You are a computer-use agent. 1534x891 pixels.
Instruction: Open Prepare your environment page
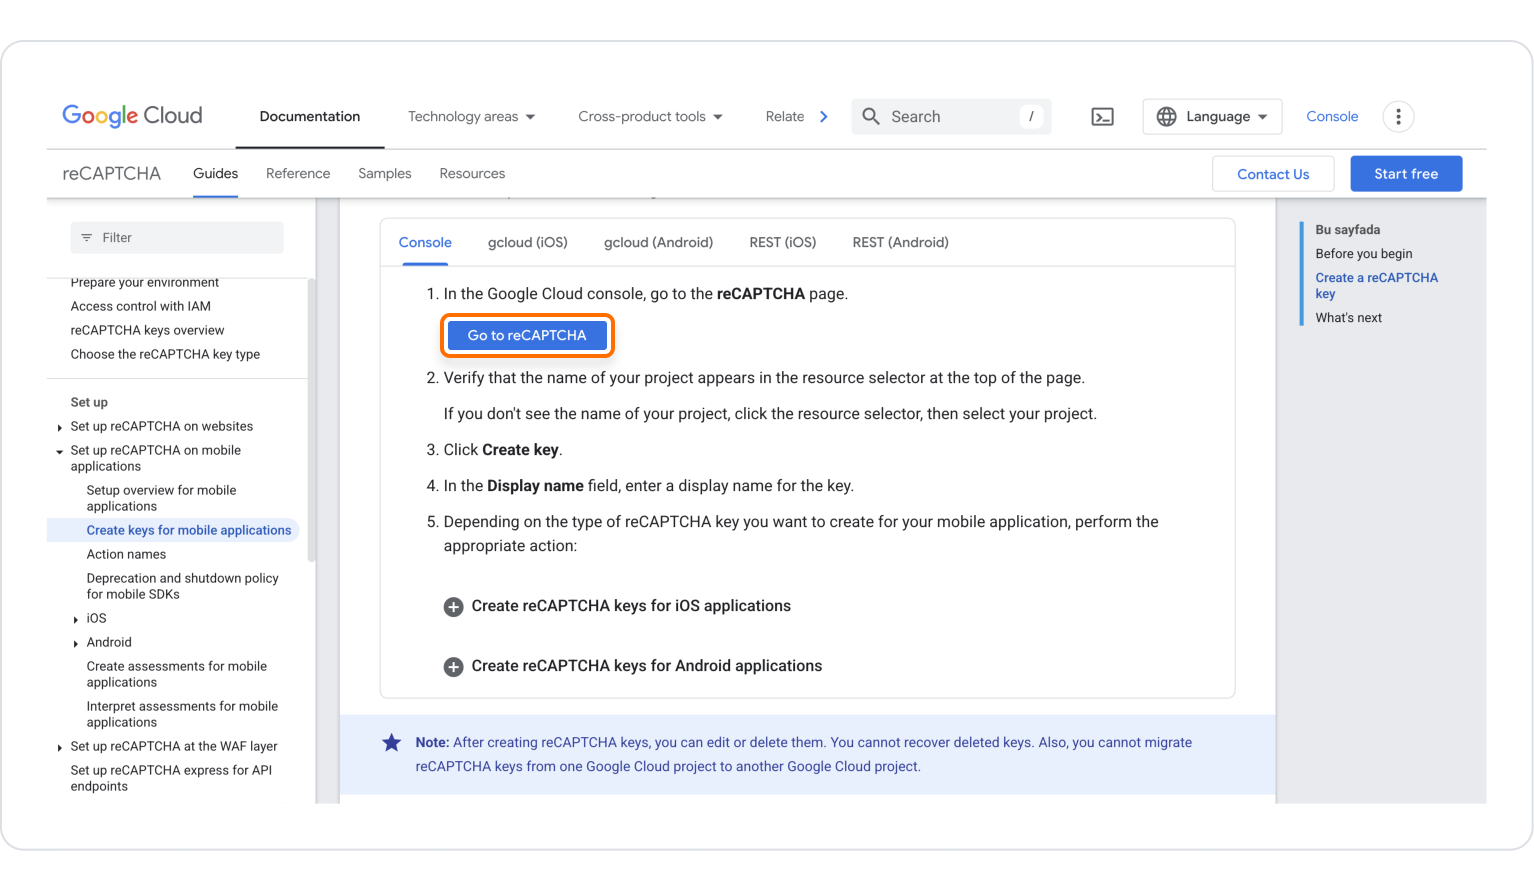[145, 283]
